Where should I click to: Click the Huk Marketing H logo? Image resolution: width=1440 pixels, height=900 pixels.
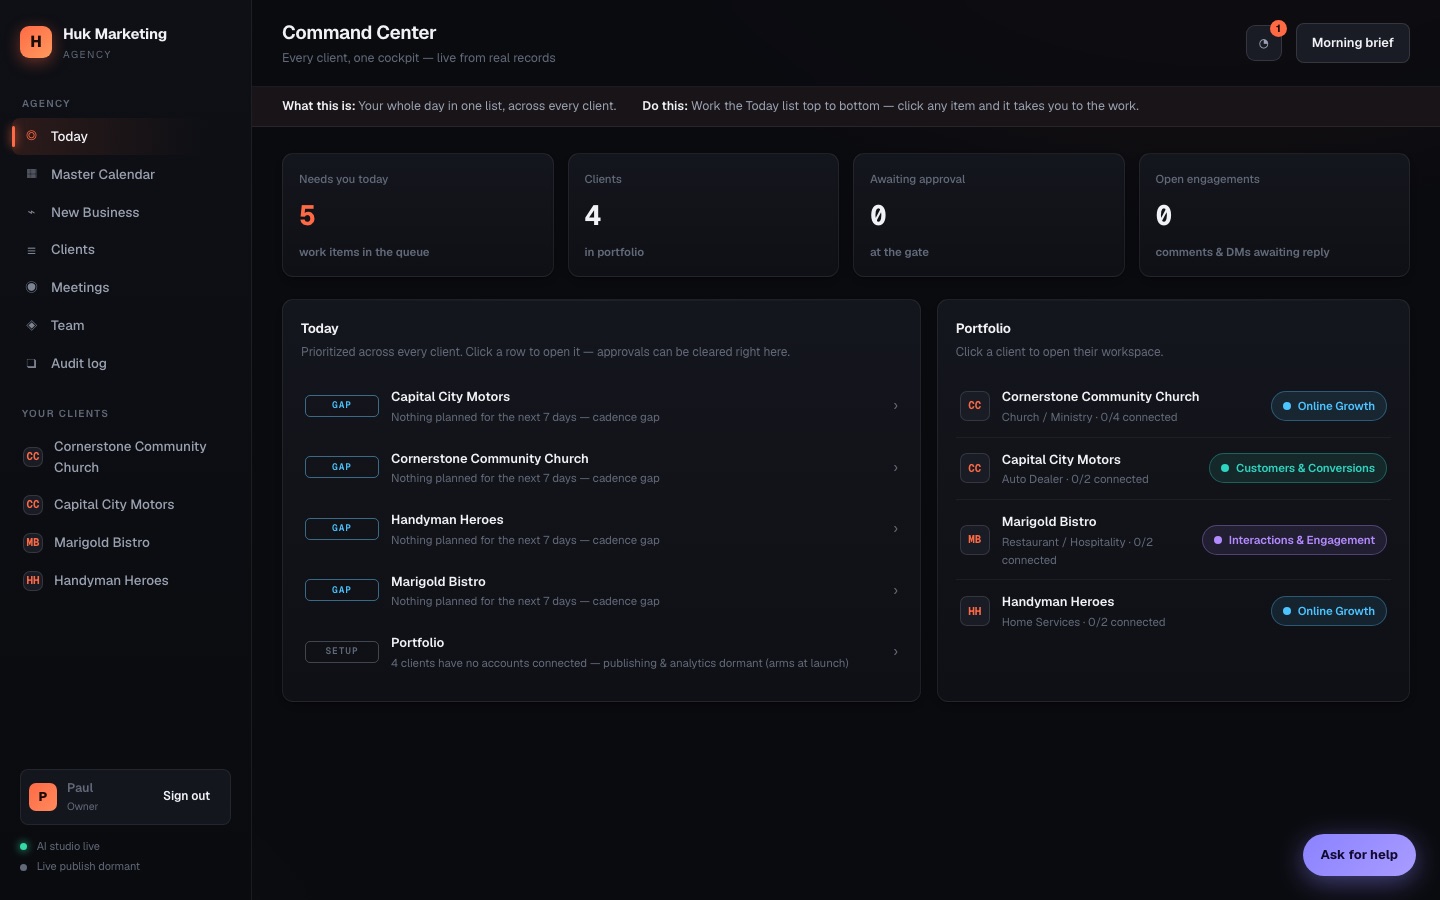click(36, 42)
